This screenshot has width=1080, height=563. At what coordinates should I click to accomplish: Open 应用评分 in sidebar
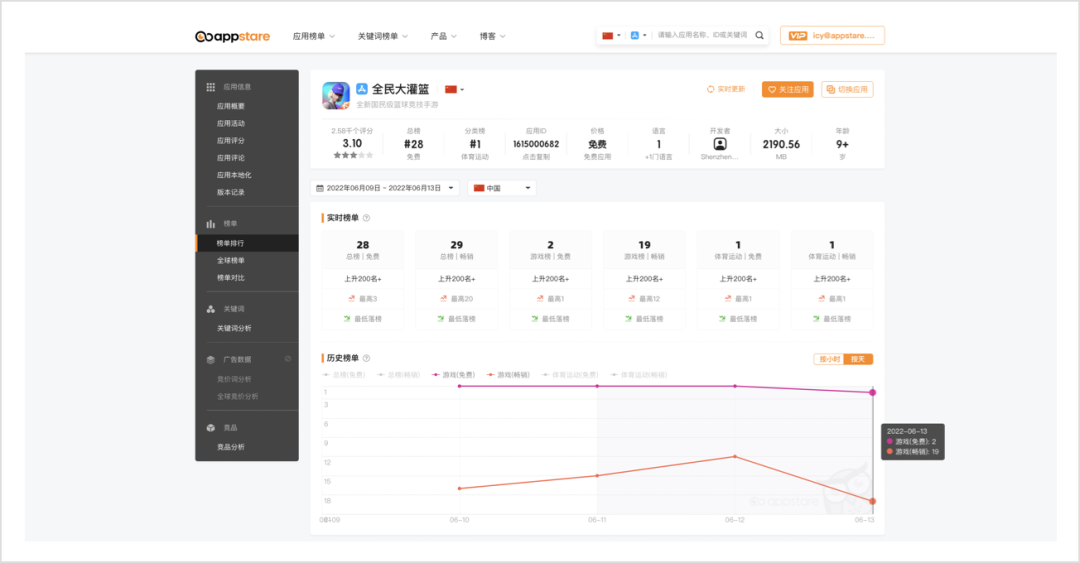(x=231, y=141)
